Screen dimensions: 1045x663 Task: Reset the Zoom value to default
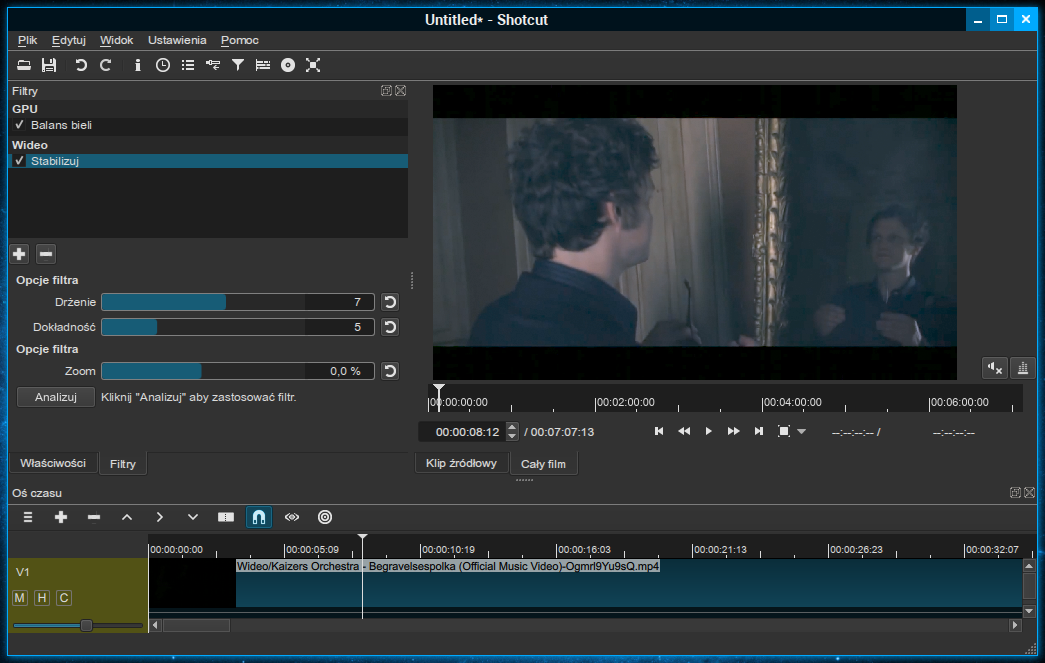point(390,371)
